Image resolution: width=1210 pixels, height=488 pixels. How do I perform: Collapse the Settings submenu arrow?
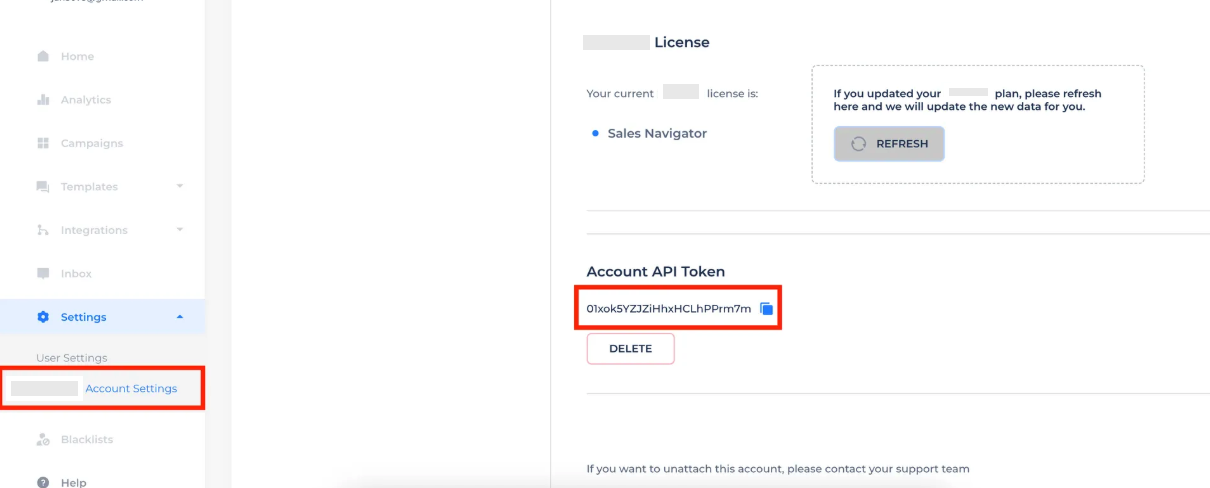[x=180, y=317]
